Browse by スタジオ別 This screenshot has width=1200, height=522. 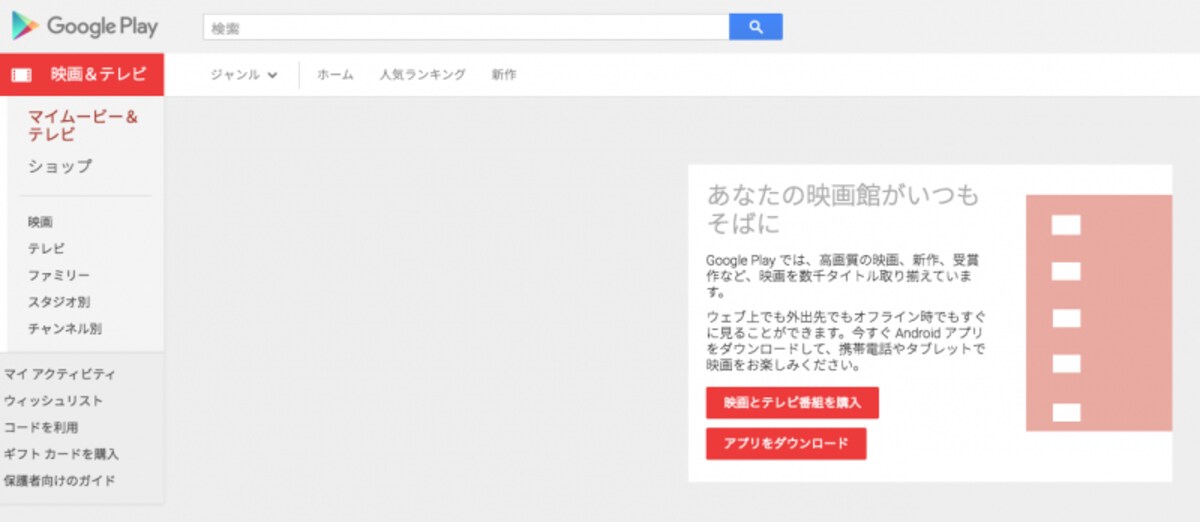(x=59, y=302)
